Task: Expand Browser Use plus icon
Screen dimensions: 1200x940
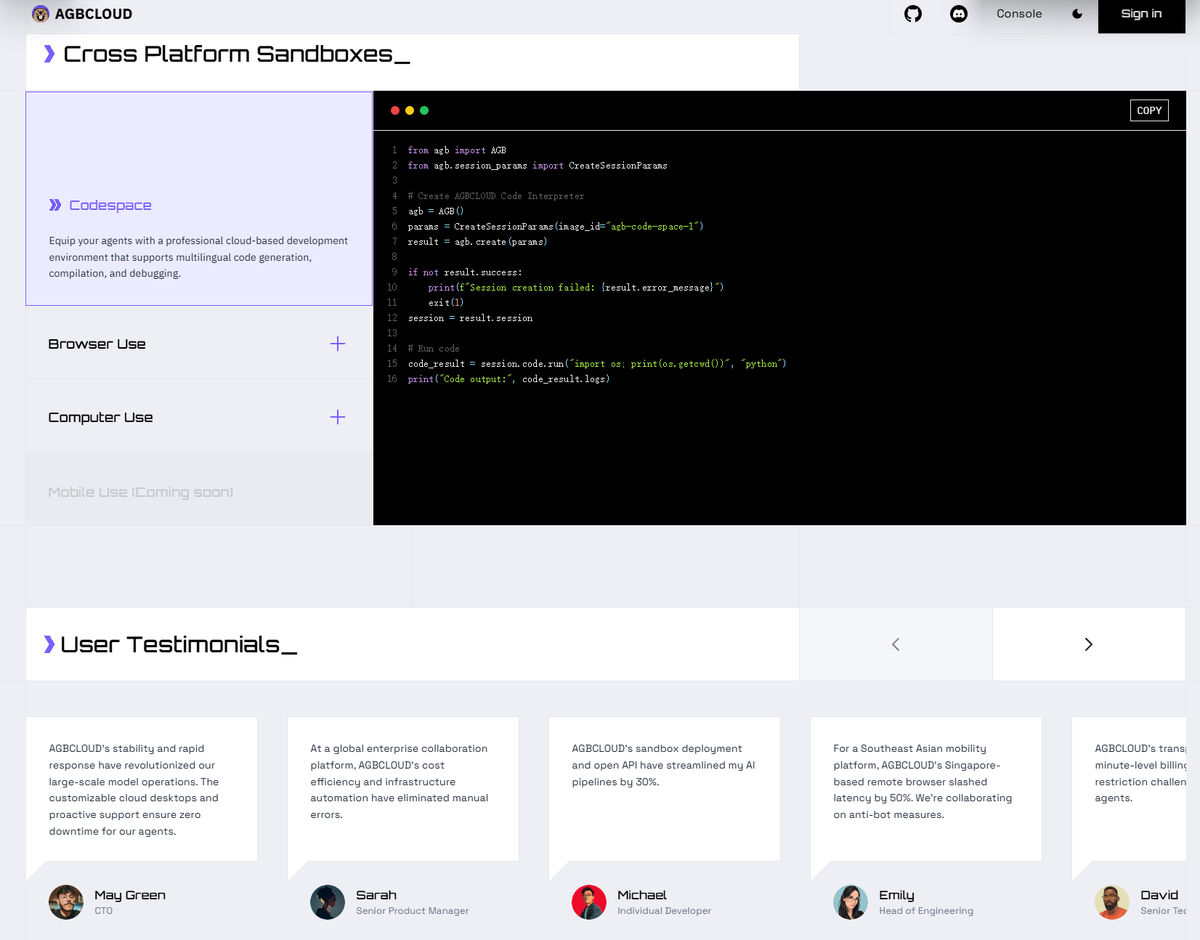Action: (338, 344)
